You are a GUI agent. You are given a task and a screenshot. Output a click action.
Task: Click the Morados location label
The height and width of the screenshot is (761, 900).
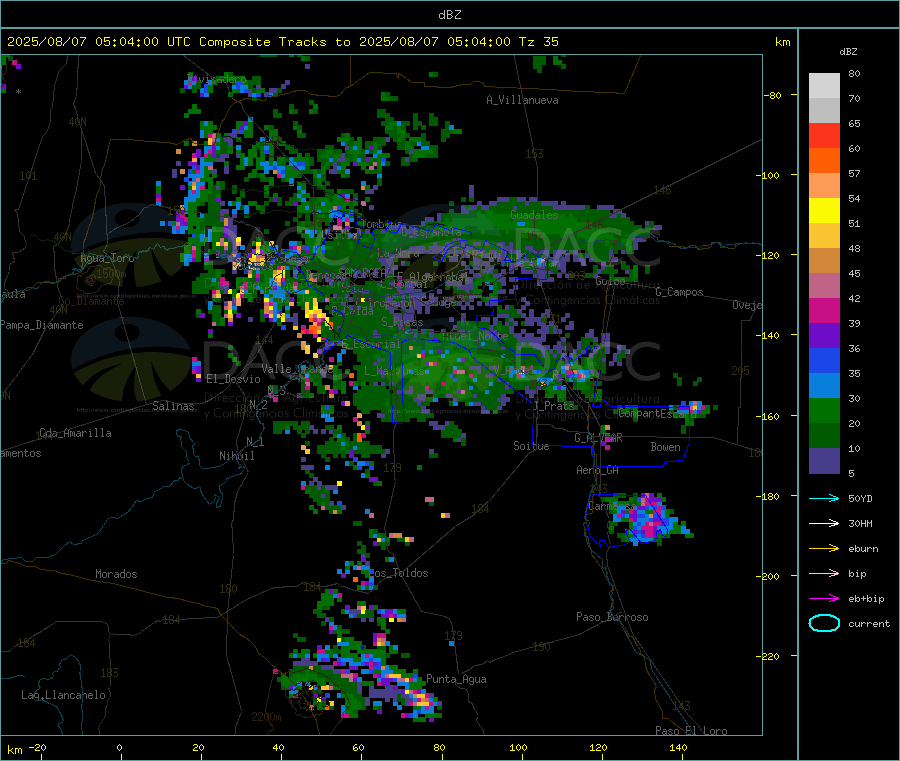116,574
